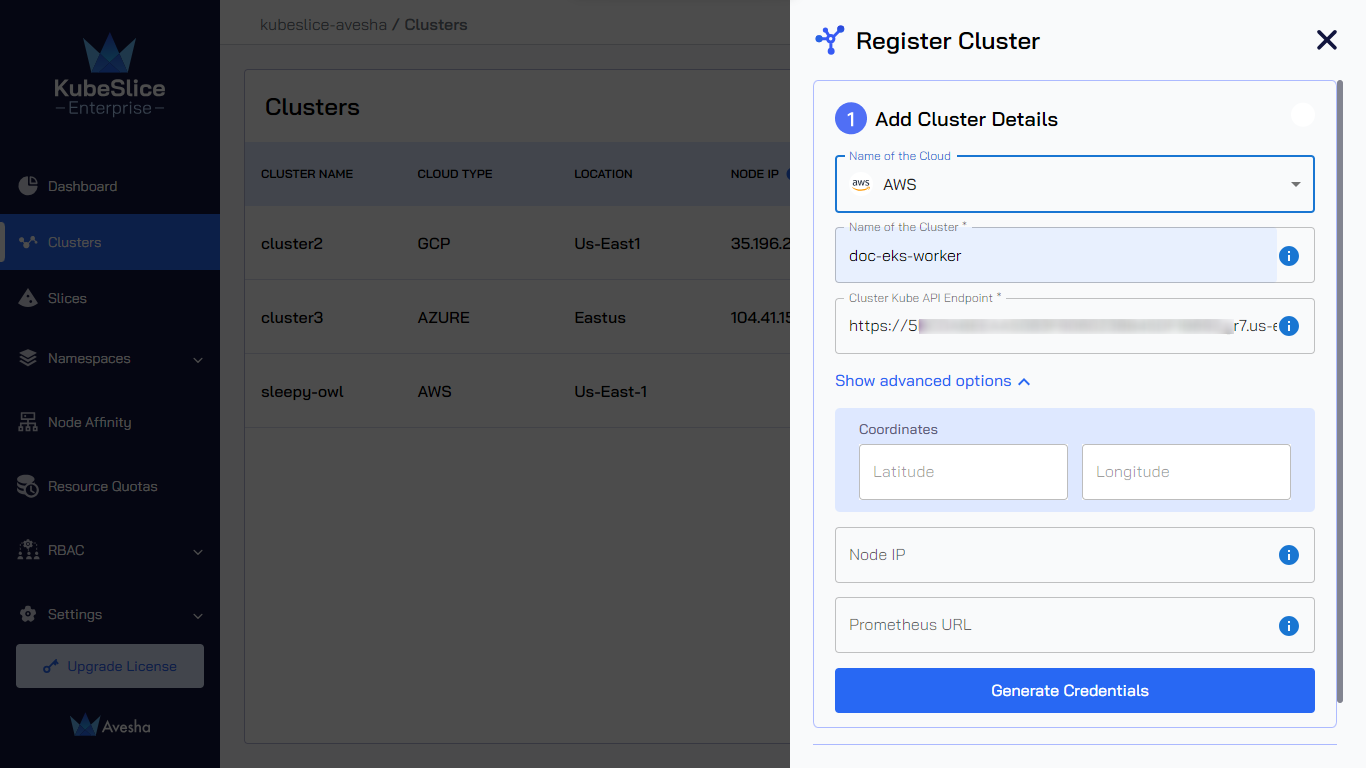Select the cluster2 row name
The height and width of the screenshot is (768, 1366).
point(292,243)
